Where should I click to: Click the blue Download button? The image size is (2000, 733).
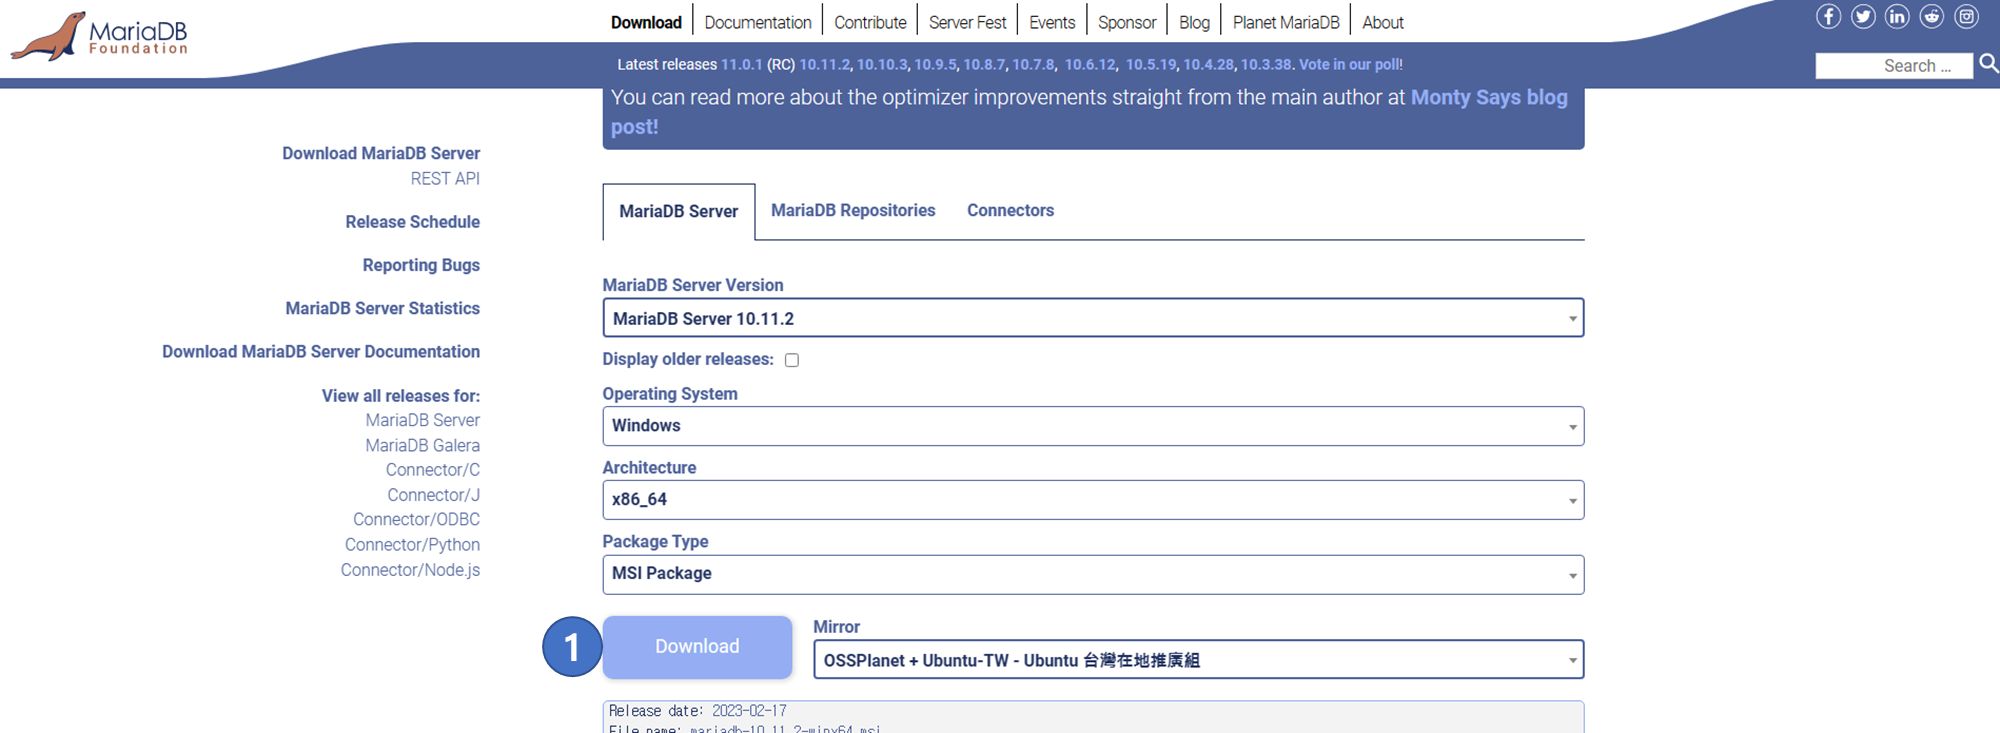click(x=697, y=647)
